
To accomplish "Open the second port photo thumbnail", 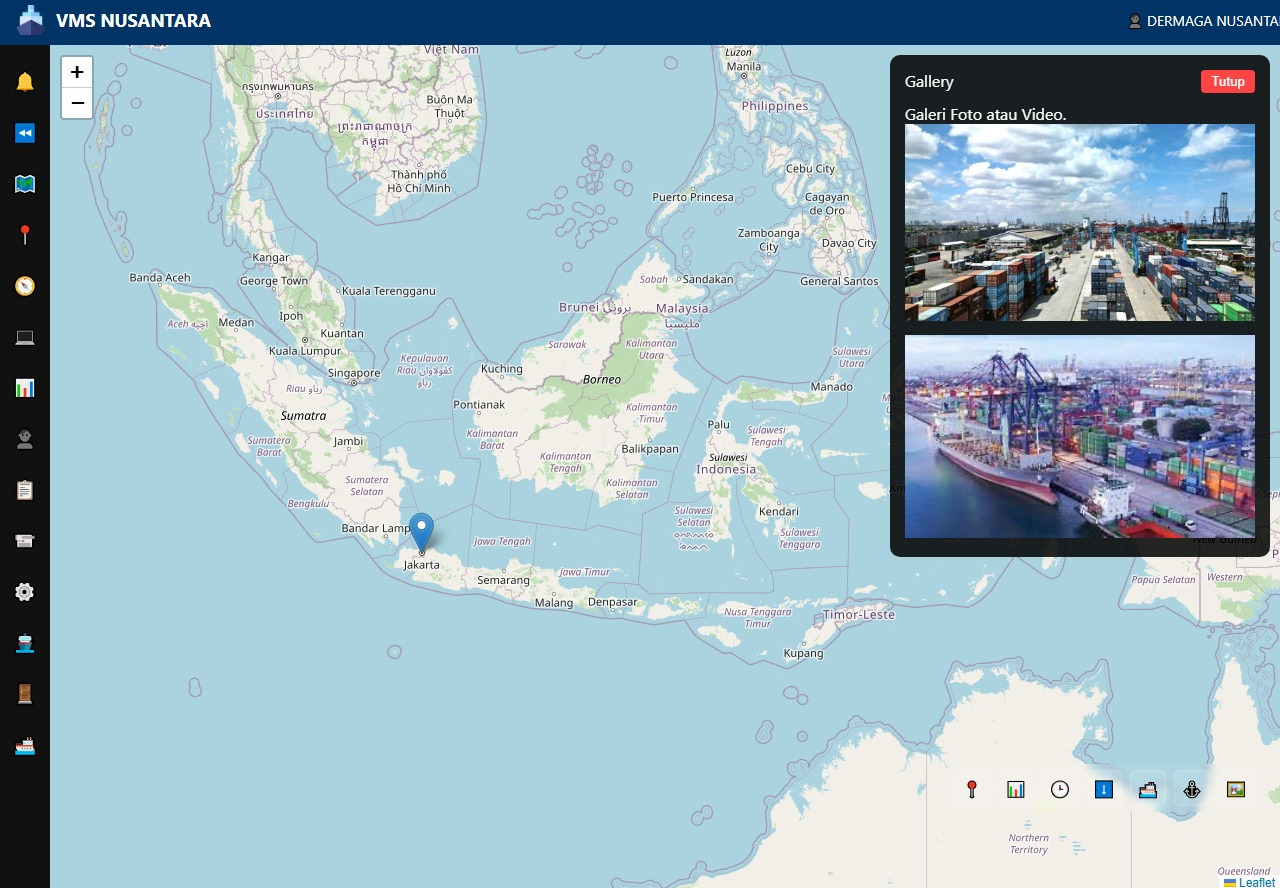I will [x=1080, y=435].
